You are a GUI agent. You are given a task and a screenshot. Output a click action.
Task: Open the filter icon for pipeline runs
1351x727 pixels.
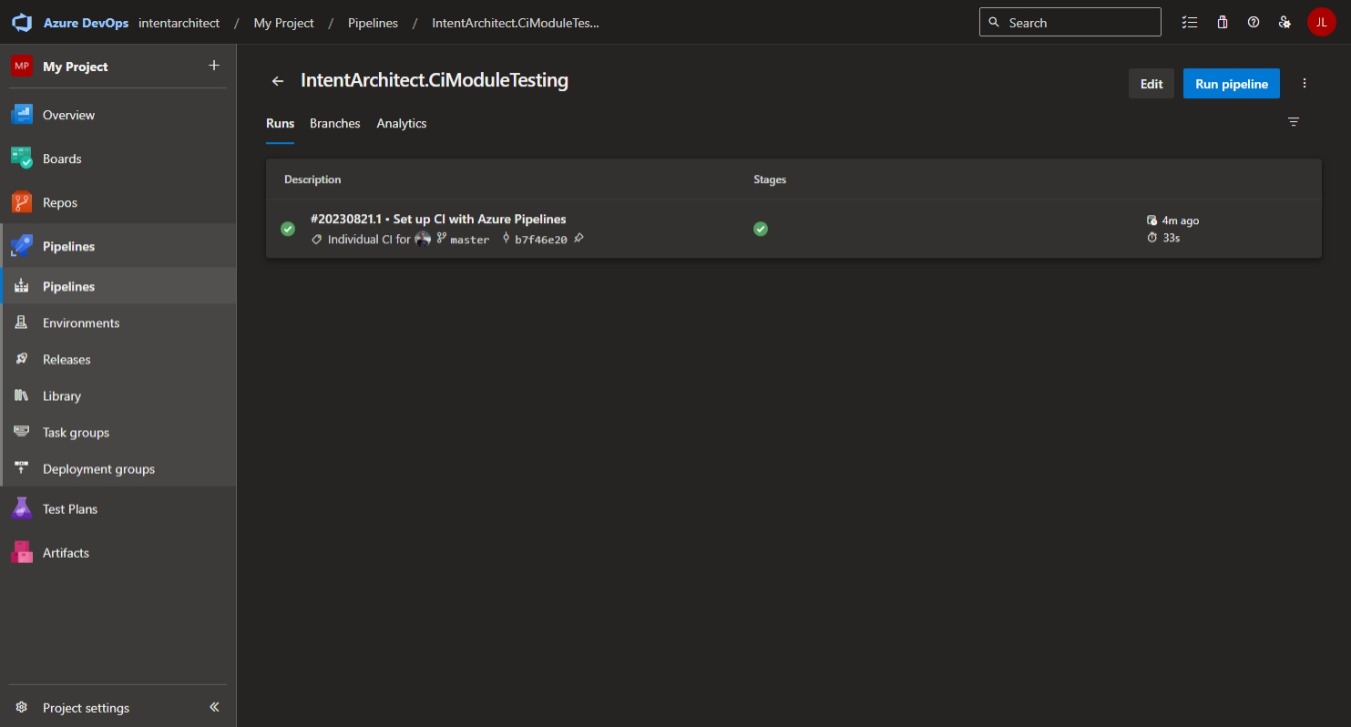(x=1293, y=122)
